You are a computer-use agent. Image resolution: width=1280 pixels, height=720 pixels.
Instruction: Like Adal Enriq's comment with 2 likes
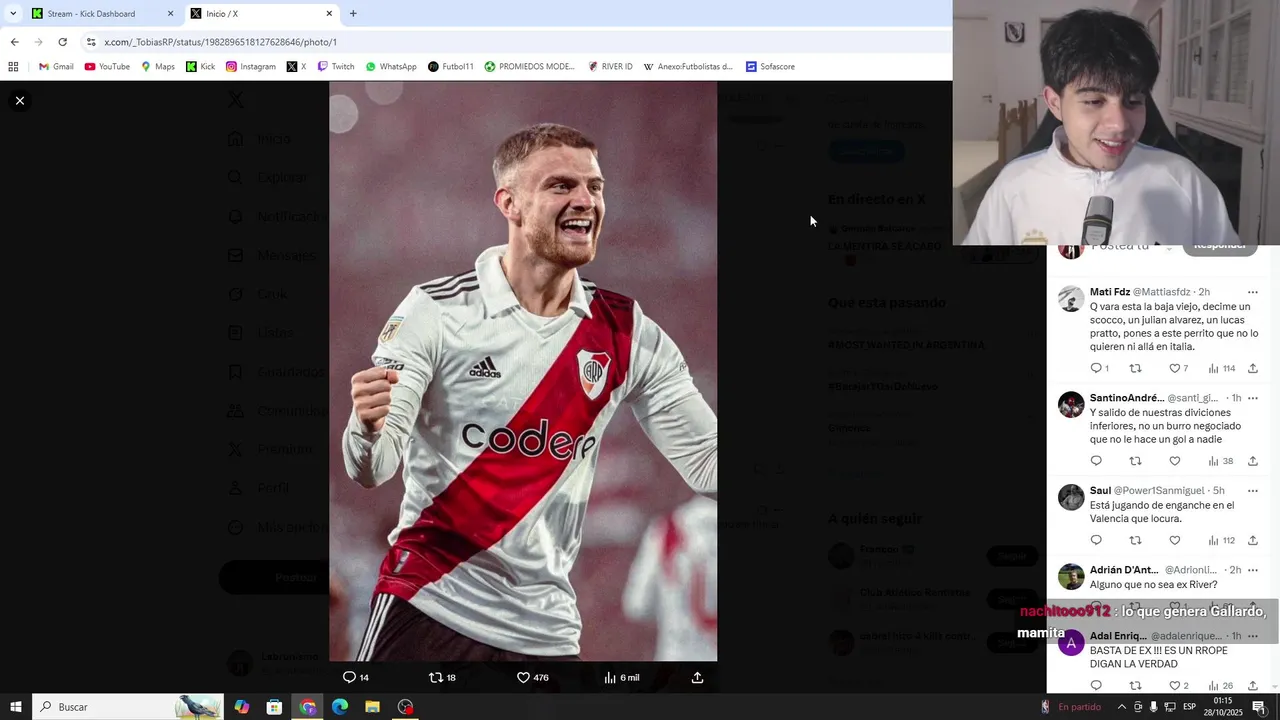[1178, 686]
